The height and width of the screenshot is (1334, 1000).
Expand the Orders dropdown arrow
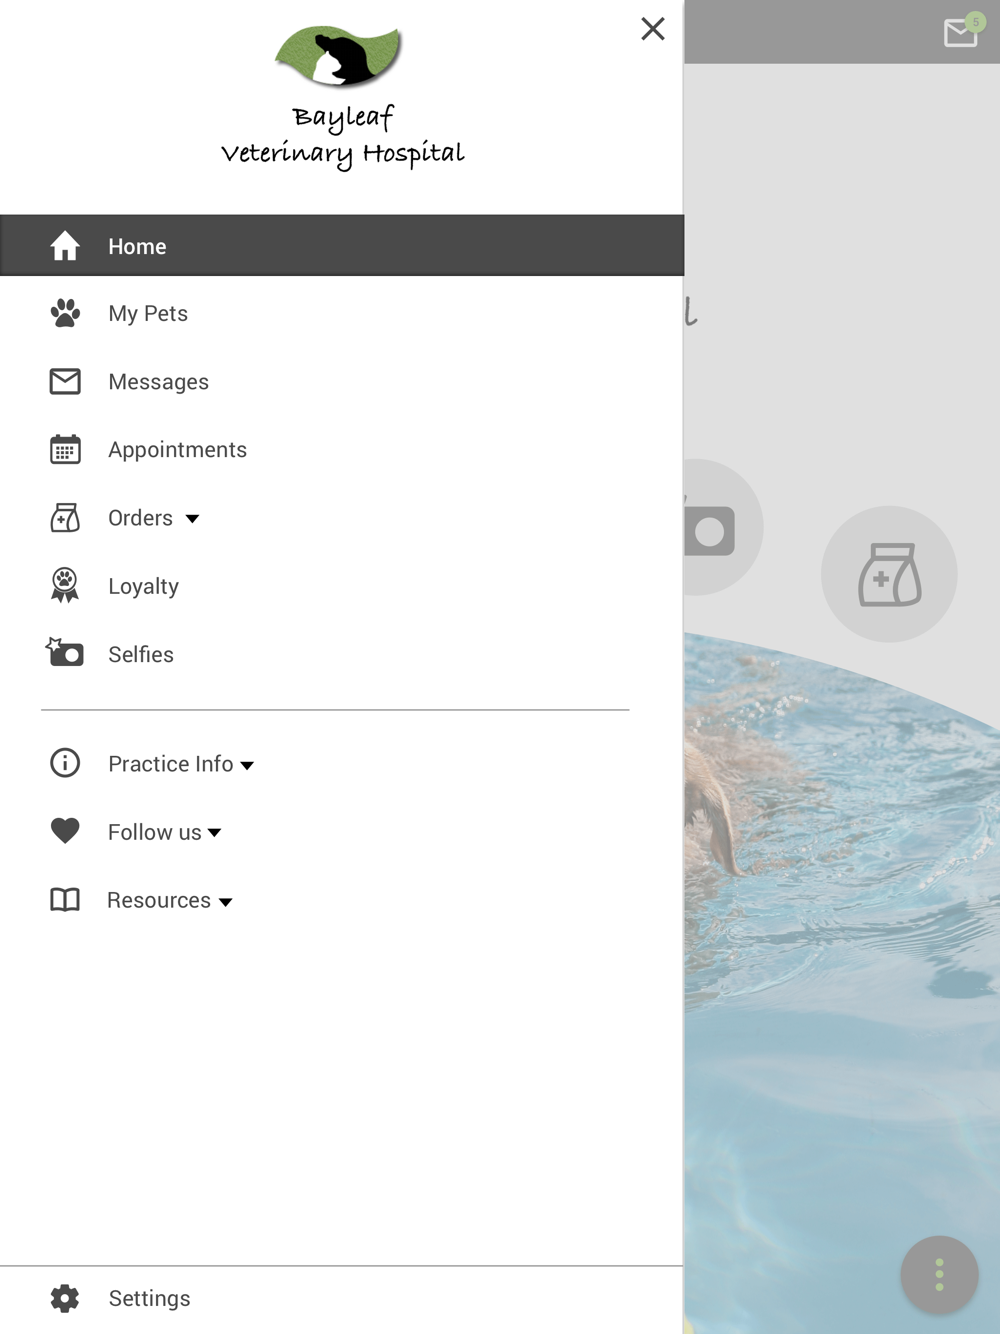point(192,519)
